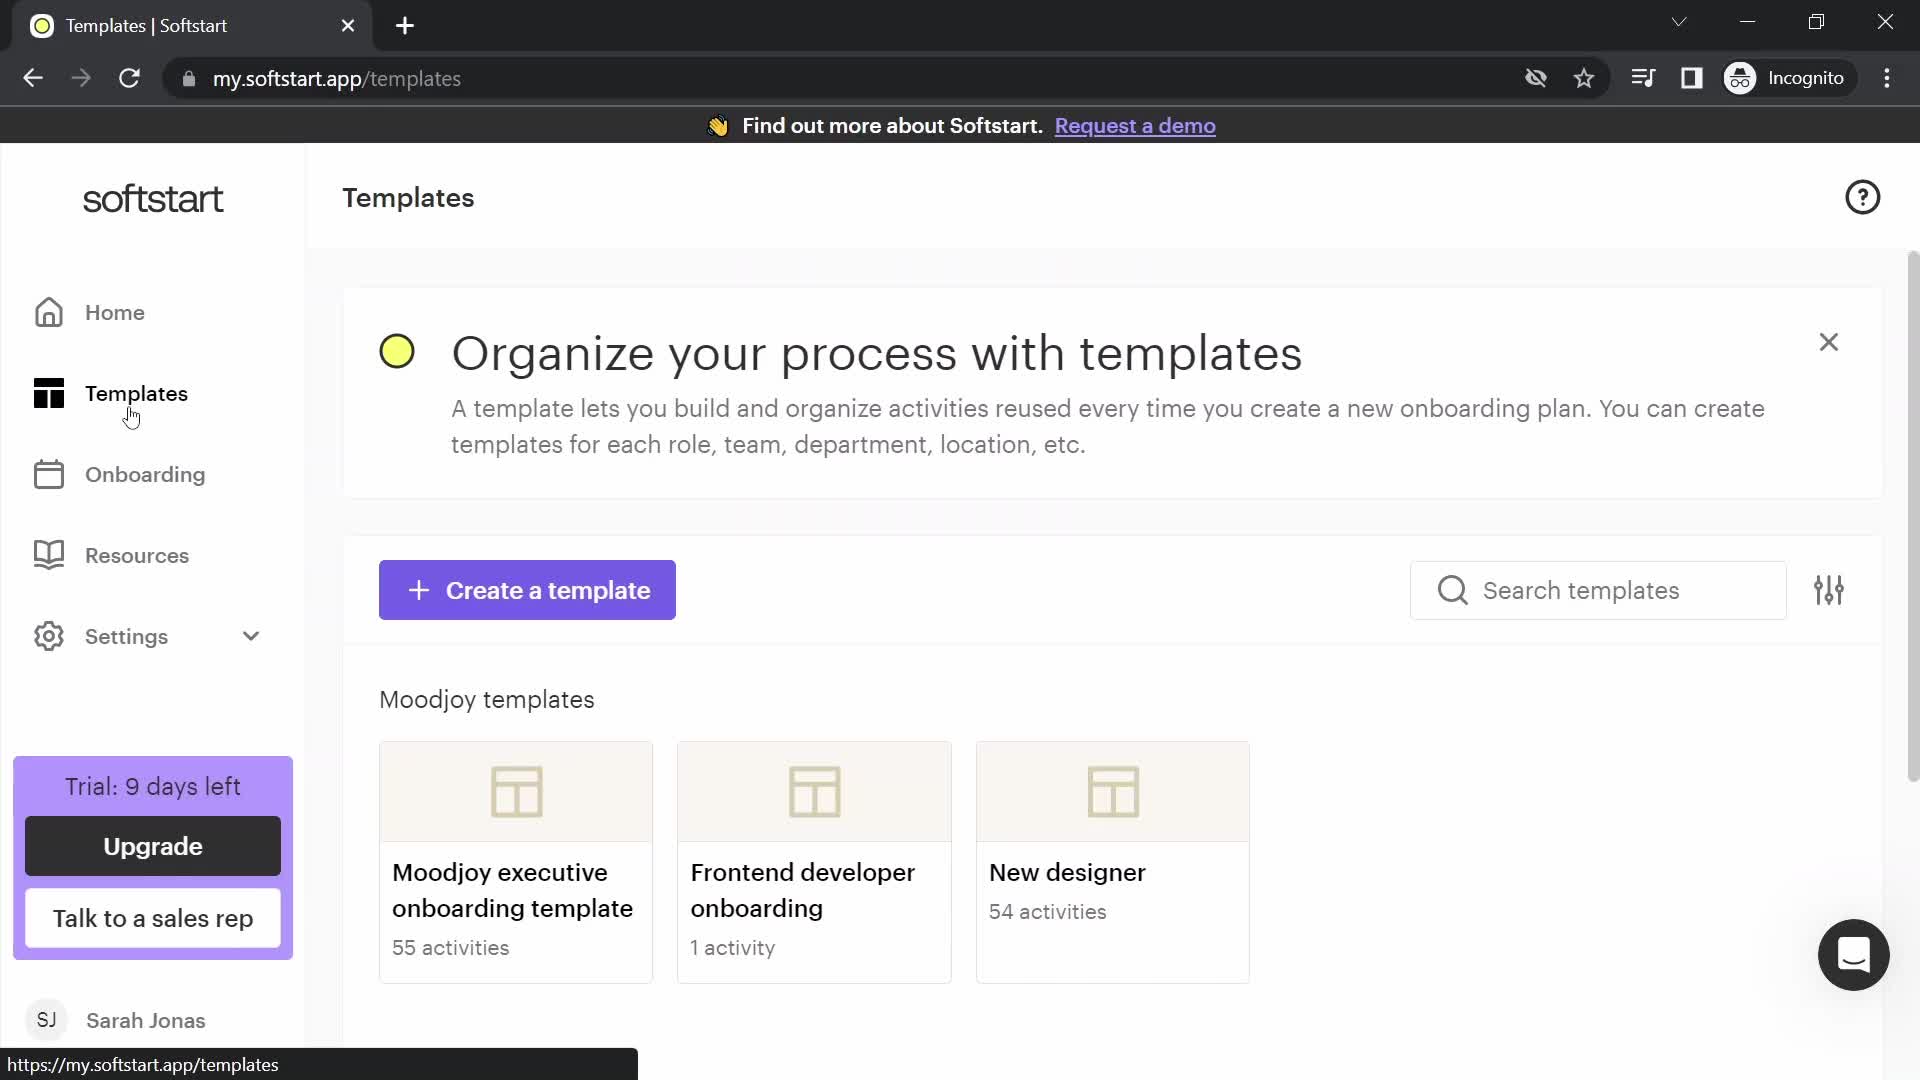Click the Moodjoy templates heading
This screenshot has height=1080, width=1920.
[487, 700]
